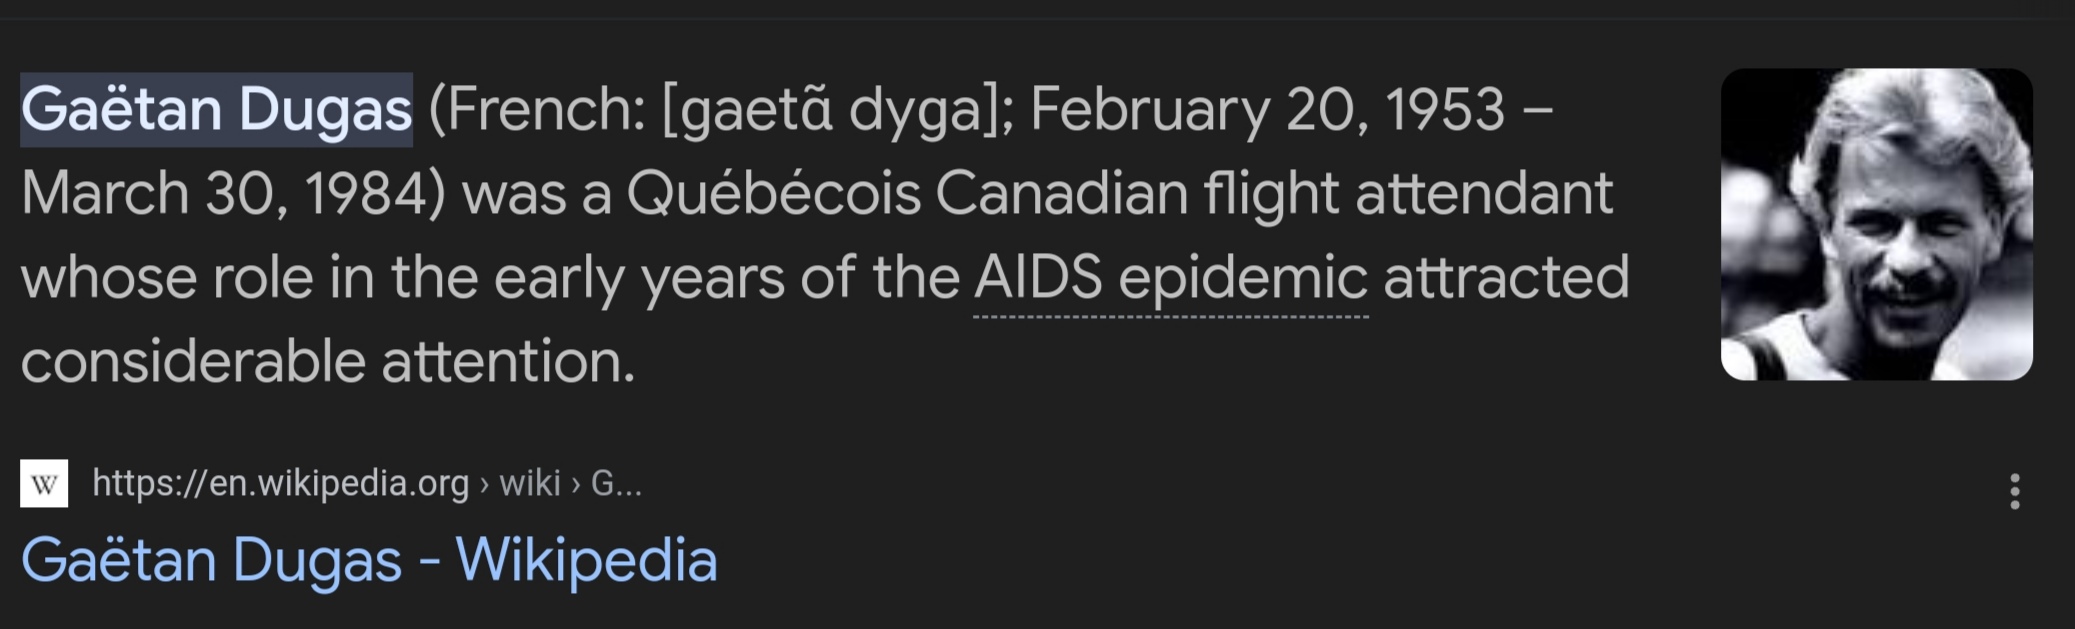Open the three-dot result options menu
The width and height of the screenshot is (2075, 629).
coord(2014,491)
